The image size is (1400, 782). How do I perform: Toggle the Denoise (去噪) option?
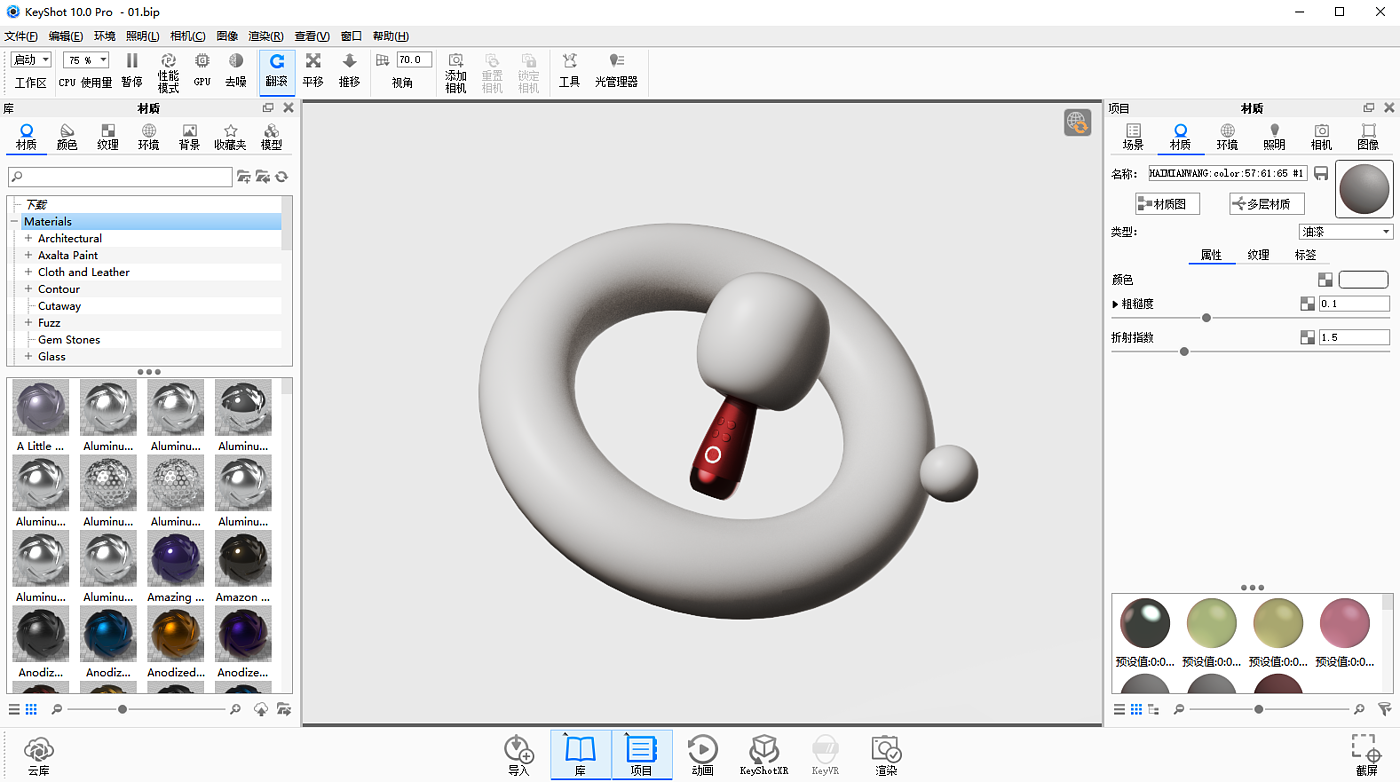[x=236, y=70]
